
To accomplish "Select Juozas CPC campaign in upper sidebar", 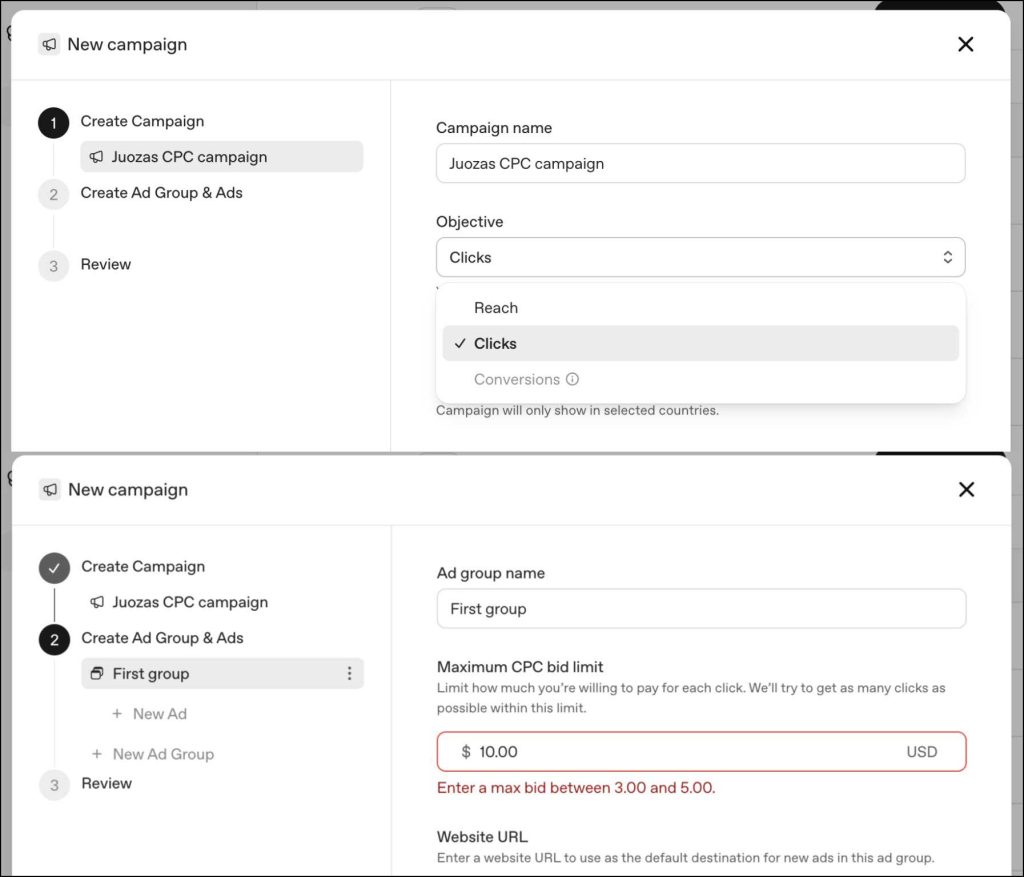I will 221,157.
